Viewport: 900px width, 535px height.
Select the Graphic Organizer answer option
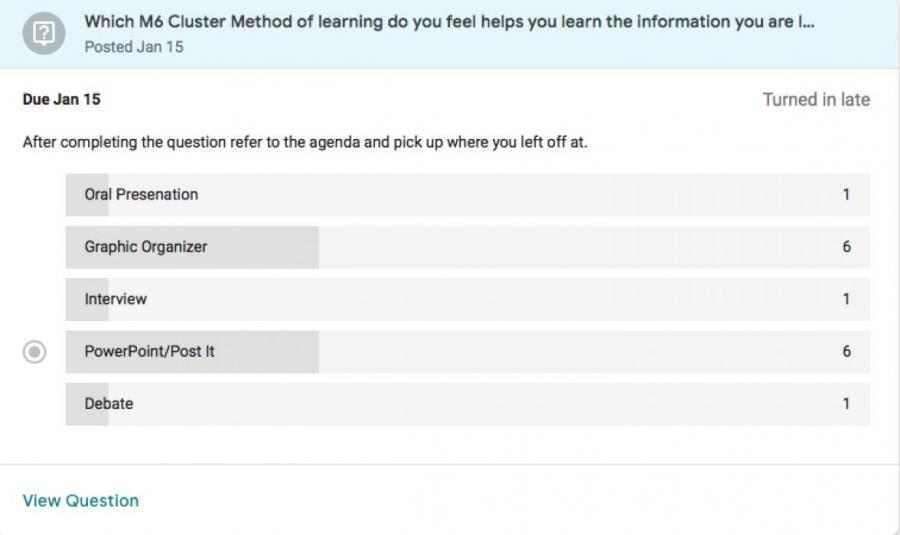[146, 247]
